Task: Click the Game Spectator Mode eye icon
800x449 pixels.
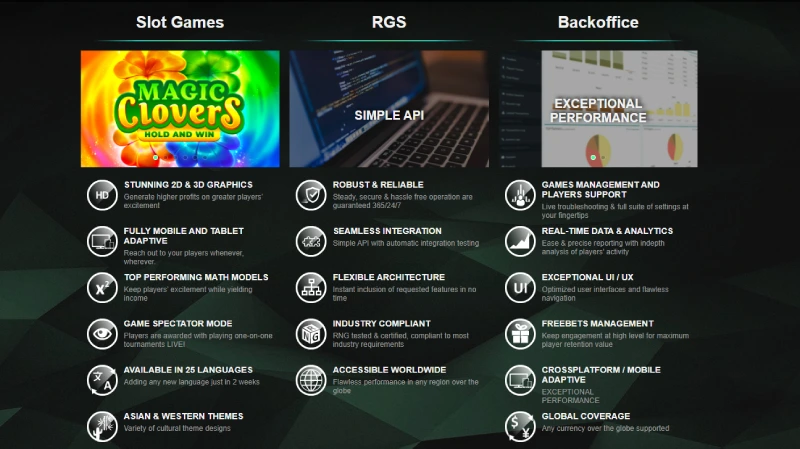Action: pyautogui.click(x=102, y=333)
